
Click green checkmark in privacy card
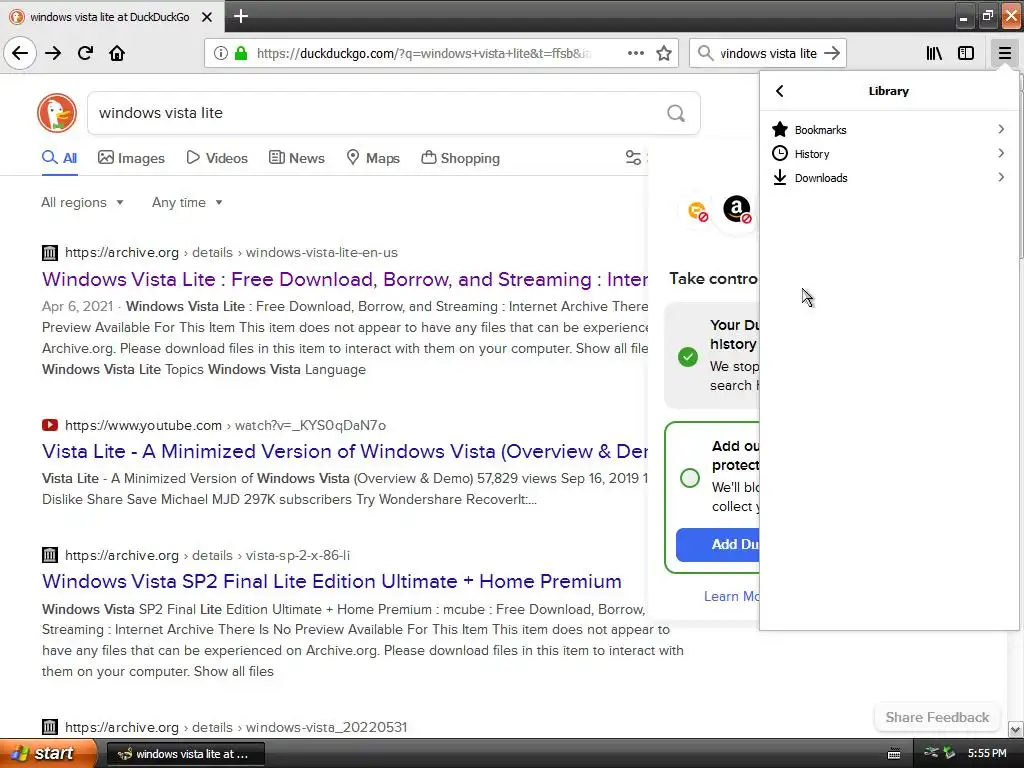687,357
